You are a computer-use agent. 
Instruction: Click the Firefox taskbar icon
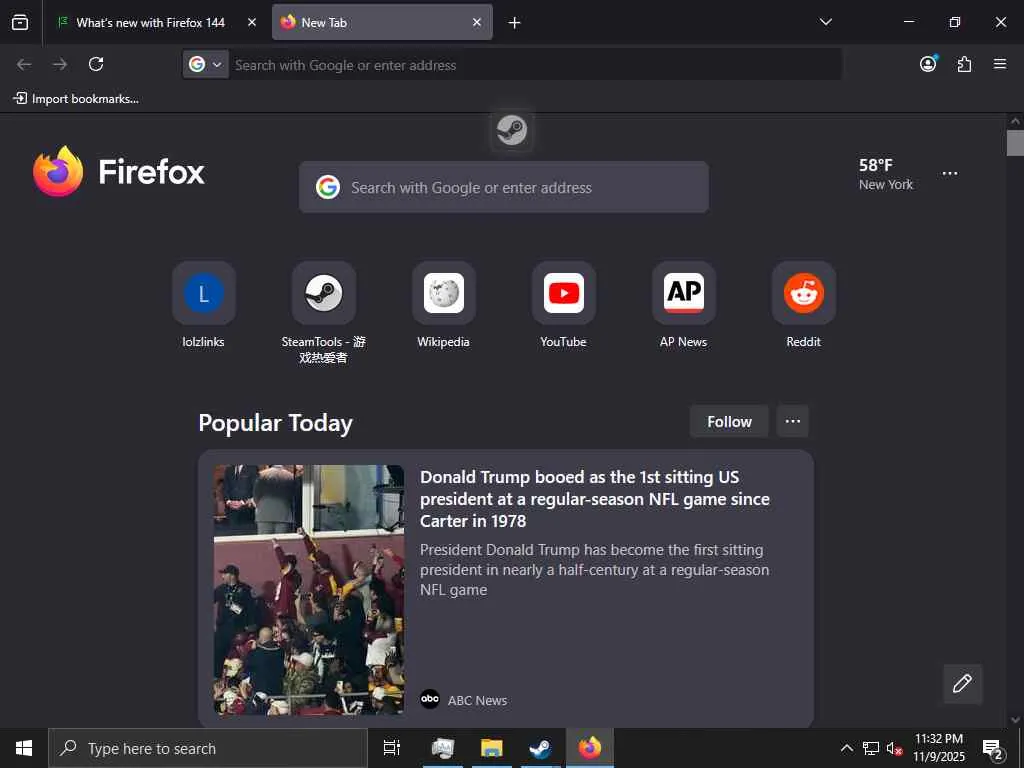[589, 748]
